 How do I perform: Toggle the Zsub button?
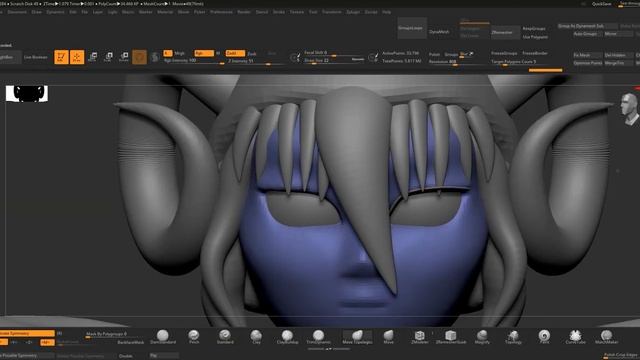252,53
